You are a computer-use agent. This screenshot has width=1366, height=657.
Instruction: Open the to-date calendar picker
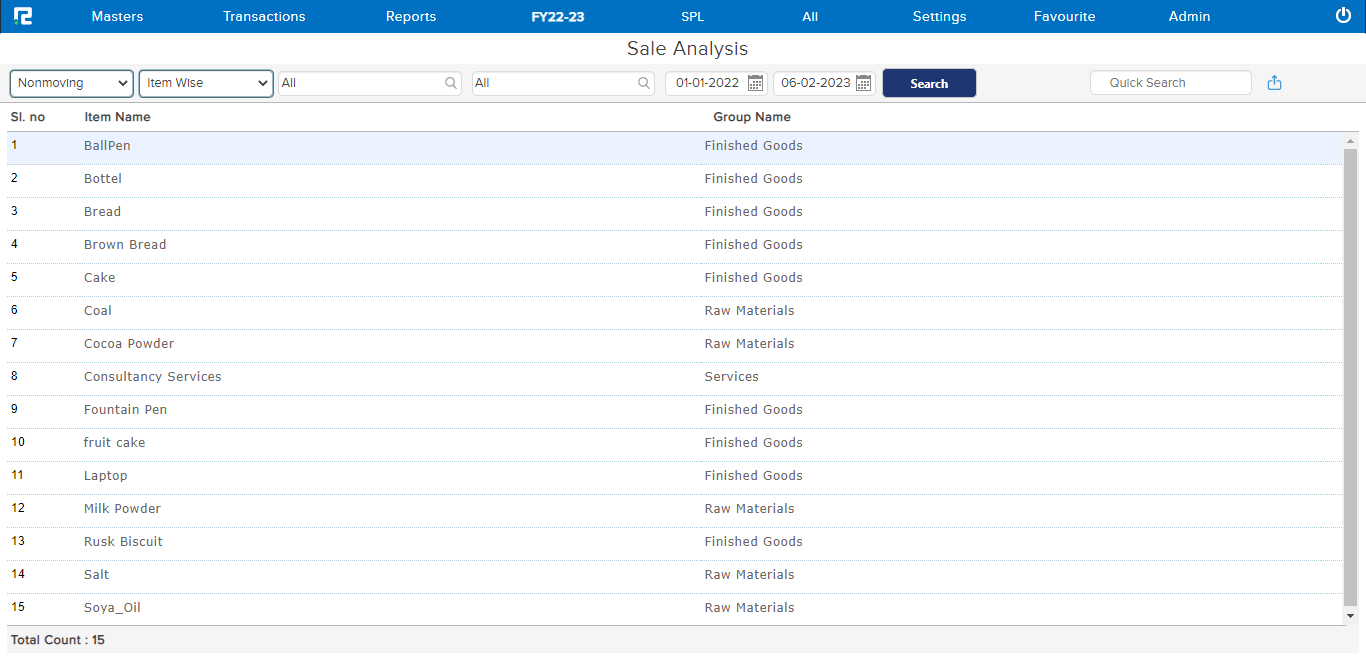864,83
